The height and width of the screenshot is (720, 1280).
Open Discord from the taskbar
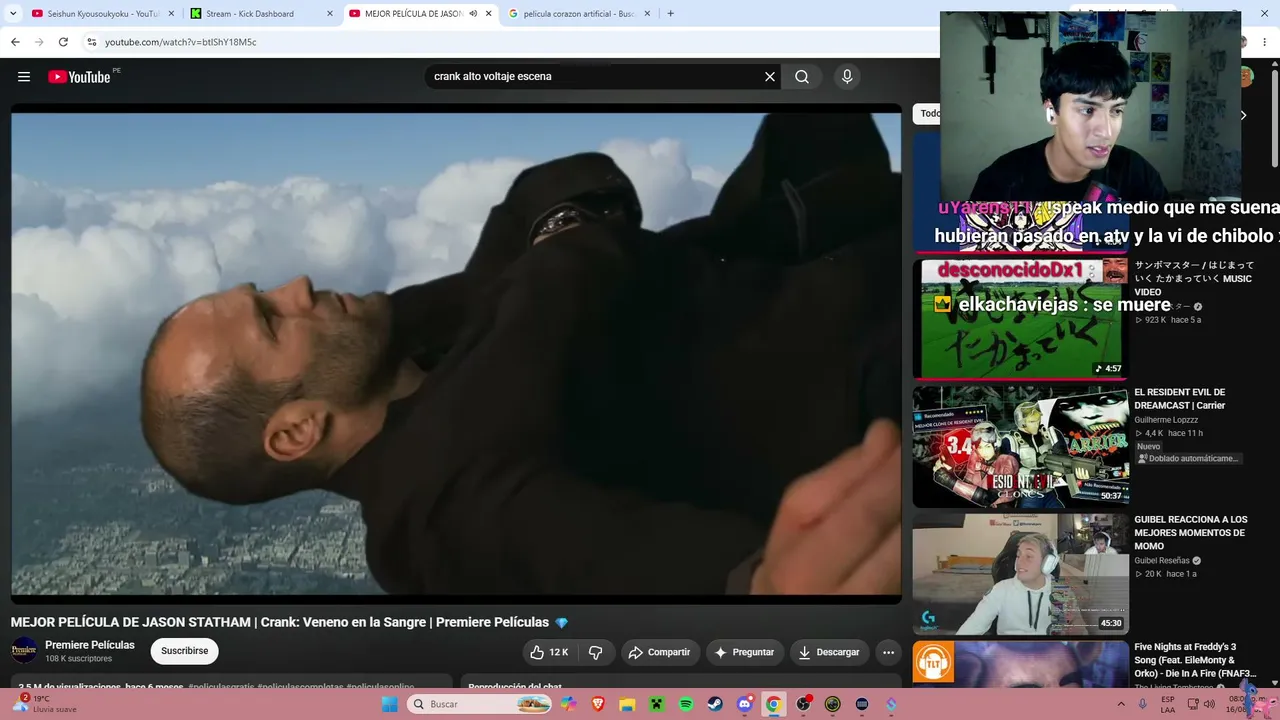744,704
